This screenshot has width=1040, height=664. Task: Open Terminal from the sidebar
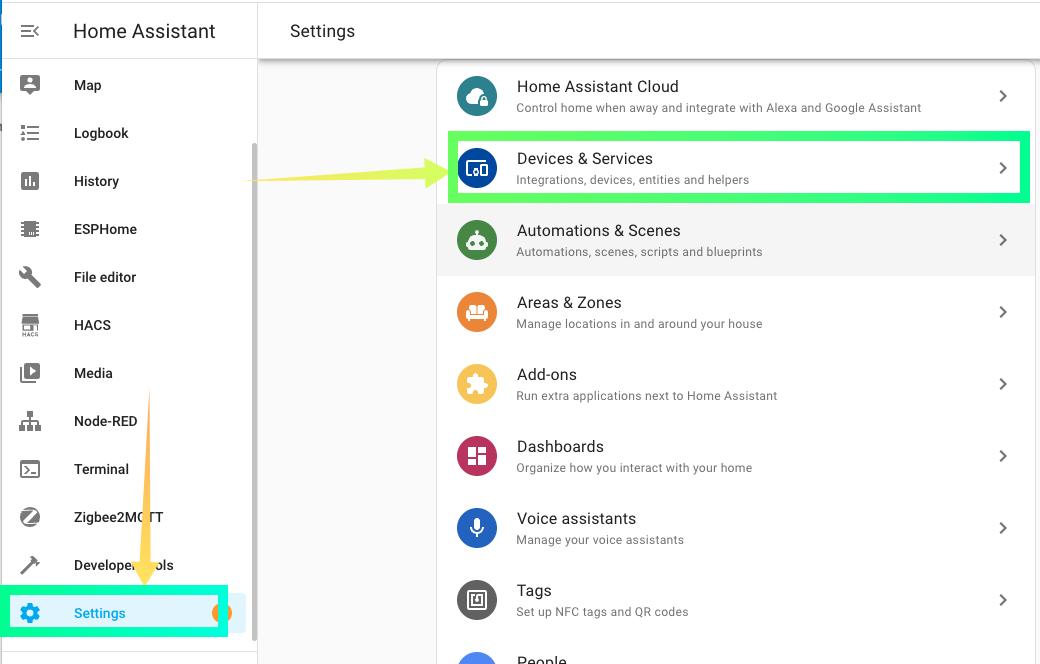tap(126, 469)
